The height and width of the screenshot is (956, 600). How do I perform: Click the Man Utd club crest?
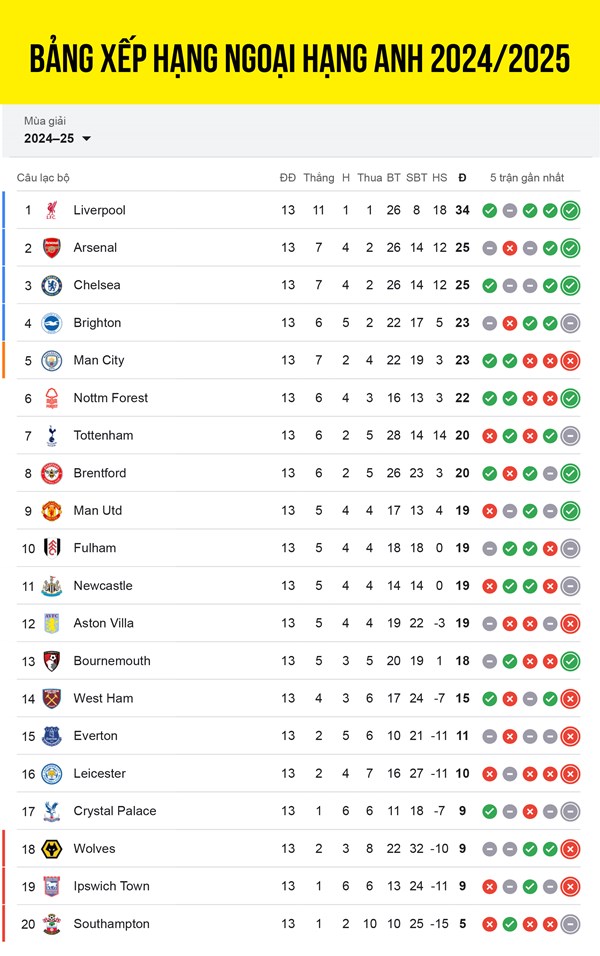click(52, 511)
